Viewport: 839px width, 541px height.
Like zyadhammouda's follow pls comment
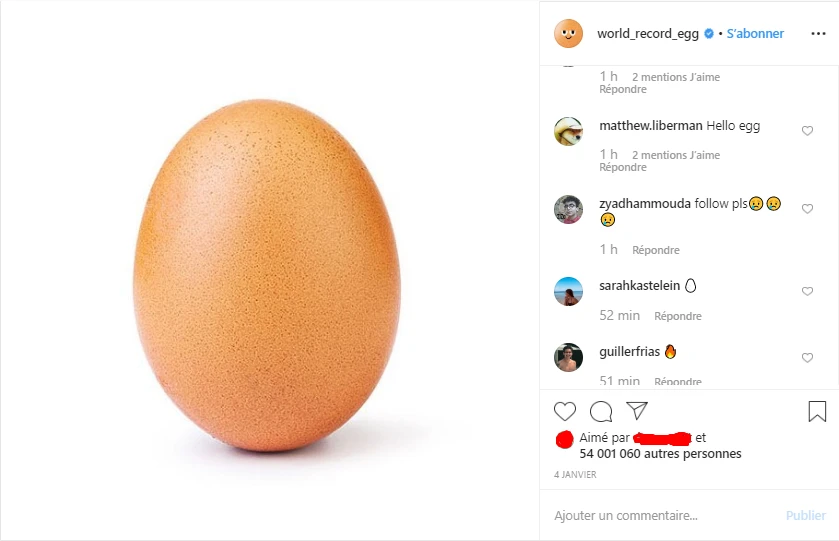point(807,209)
